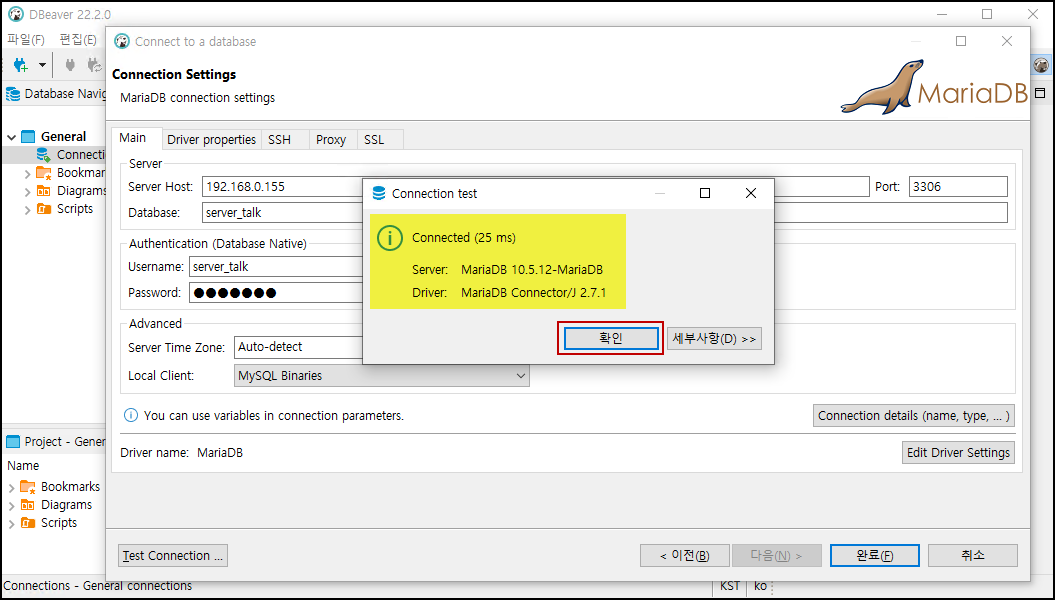1055x600 pixels.
Task: Click the 완료(F) finish button
Action: pos(875,556)
